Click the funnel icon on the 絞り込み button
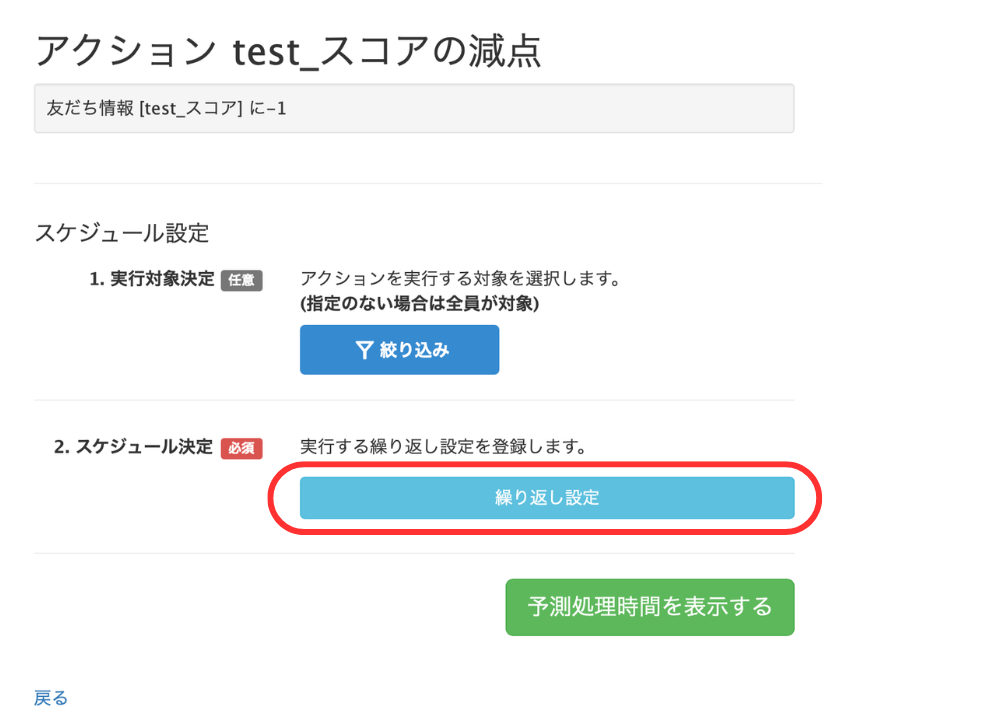982x726 pixels. (364, 350)
